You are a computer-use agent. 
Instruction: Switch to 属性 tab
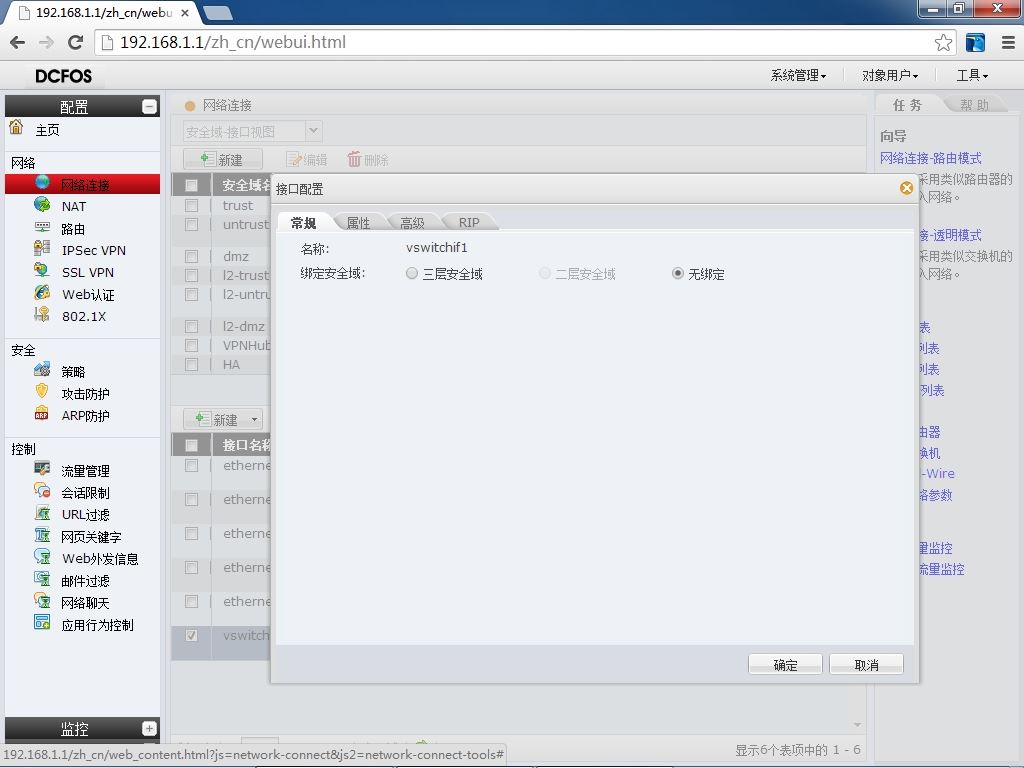[358, 223]
